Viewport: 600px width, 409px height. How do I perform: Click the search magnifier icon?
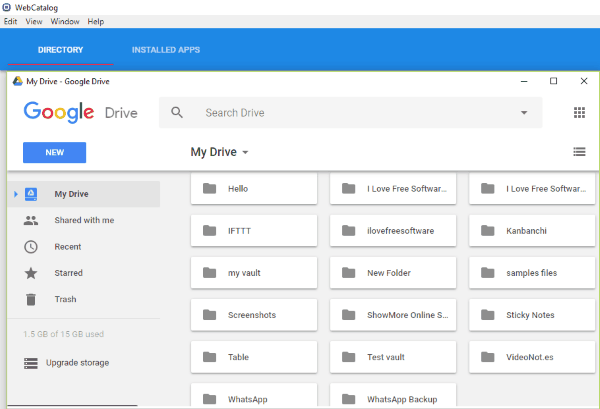pyautogui.click(x=177, y=113)
